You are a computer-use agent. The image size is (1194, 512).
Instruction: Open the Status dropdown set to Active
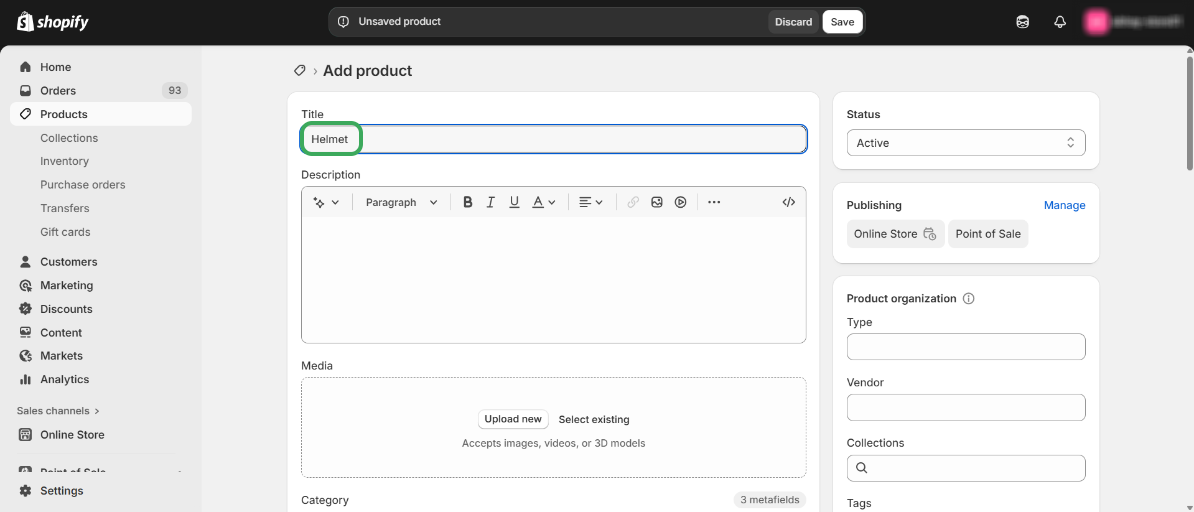pyautogui.click(x=966, y=143)
